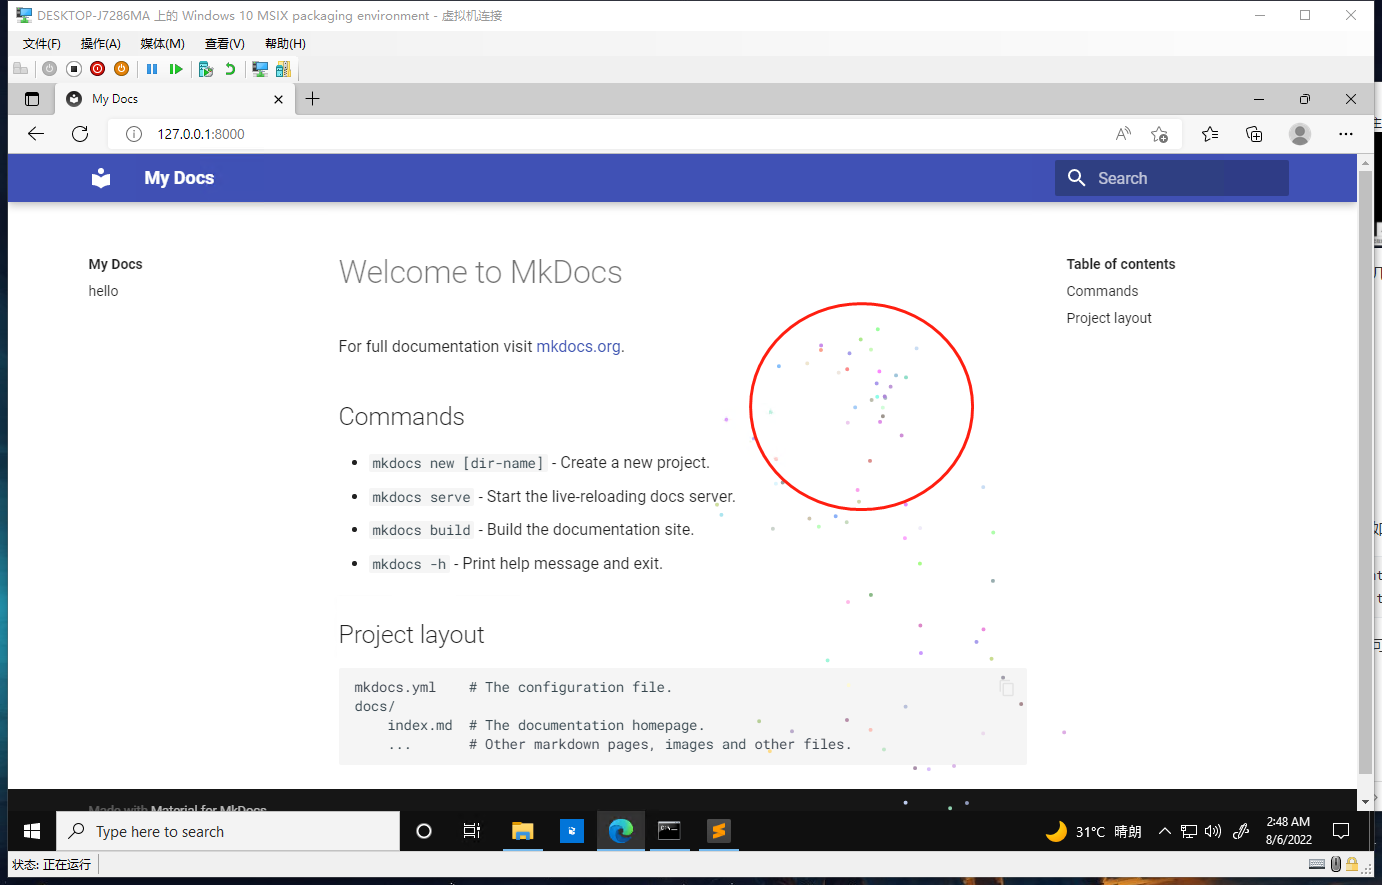This screenshot has width=1382, height=885.
Task: Click the Read aloud icon in address bar
Action: coord(1123,134)
